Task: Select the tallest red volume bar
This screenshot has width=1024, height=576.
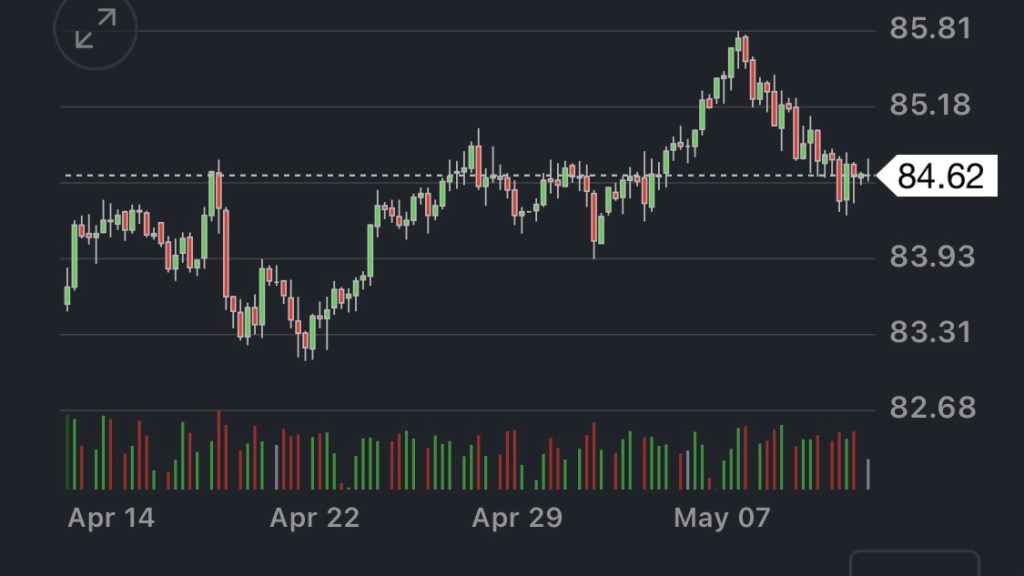Action: click(219, 450)
